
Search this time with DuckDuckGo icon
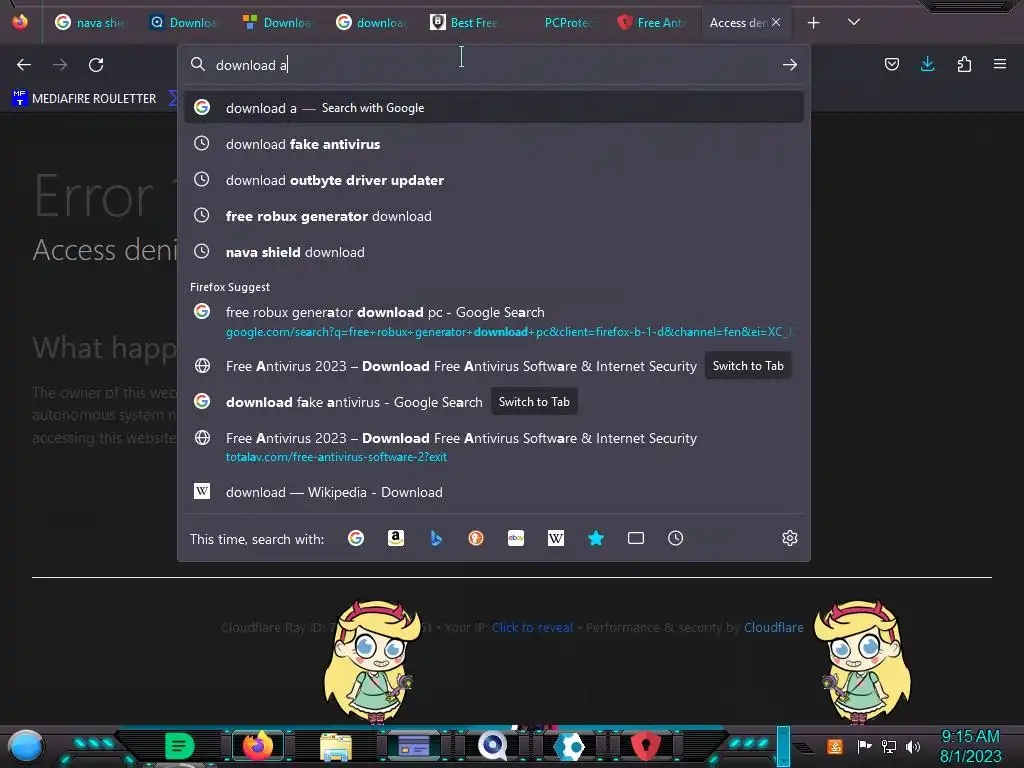click(x=476, y=538)
